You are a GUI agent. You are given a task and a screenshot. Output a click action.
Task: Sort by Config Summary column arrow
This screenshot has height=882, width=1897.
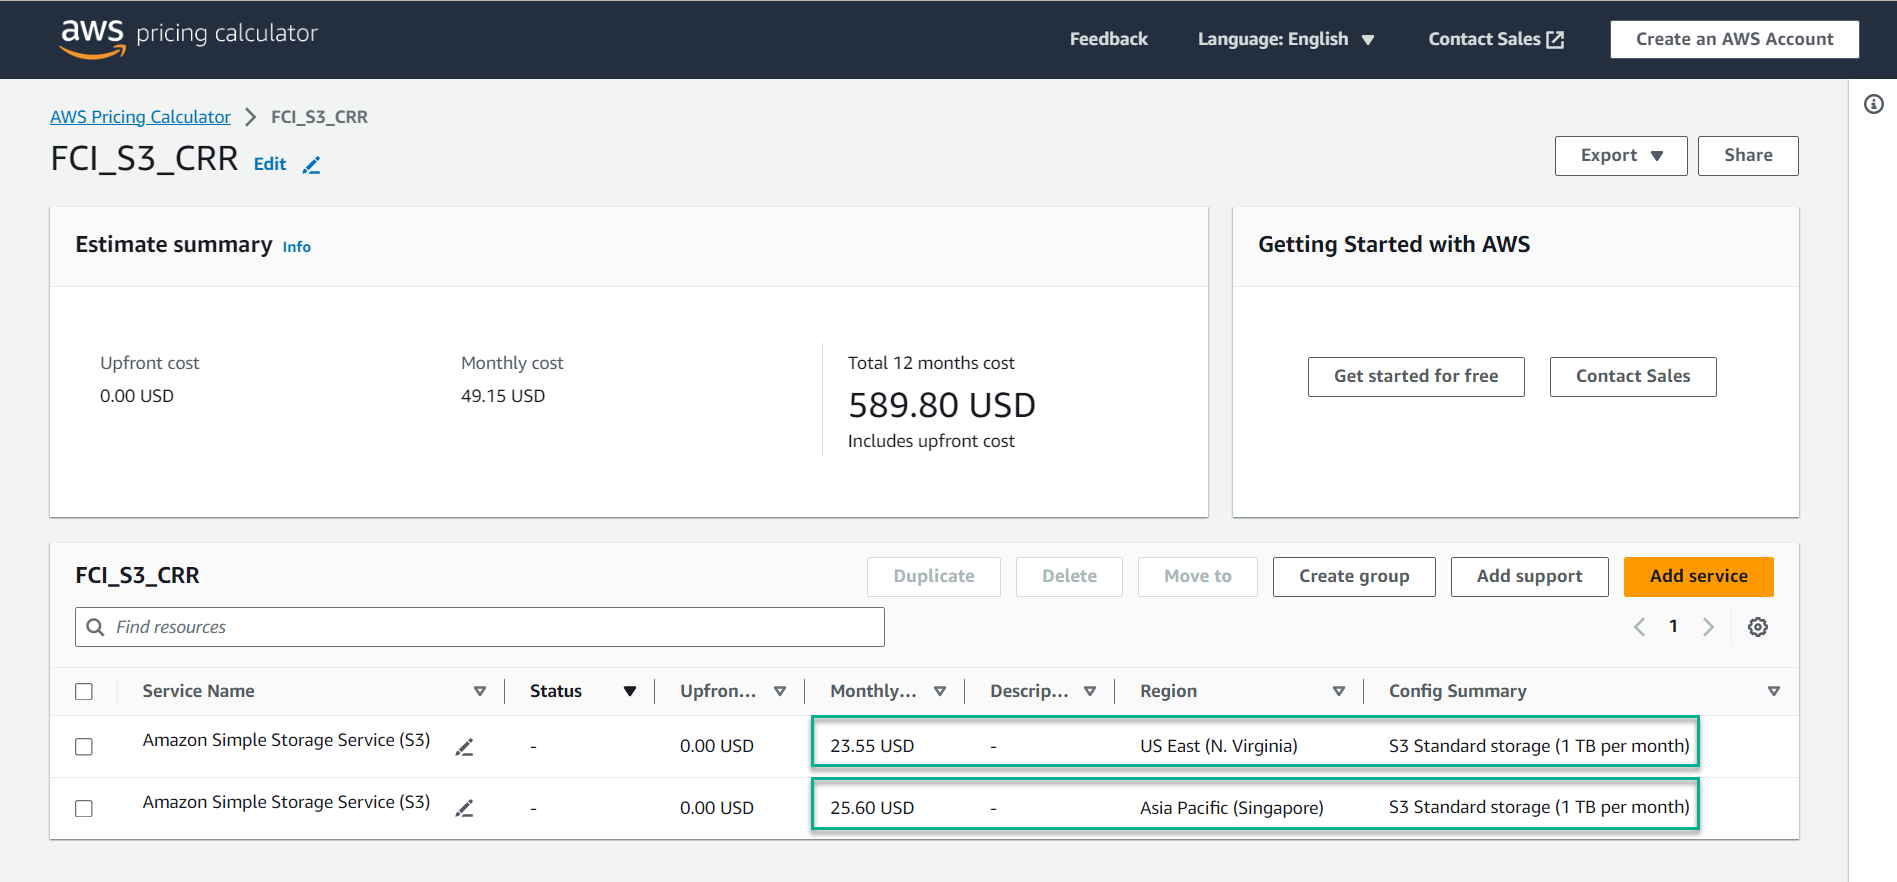[1774, 691]
